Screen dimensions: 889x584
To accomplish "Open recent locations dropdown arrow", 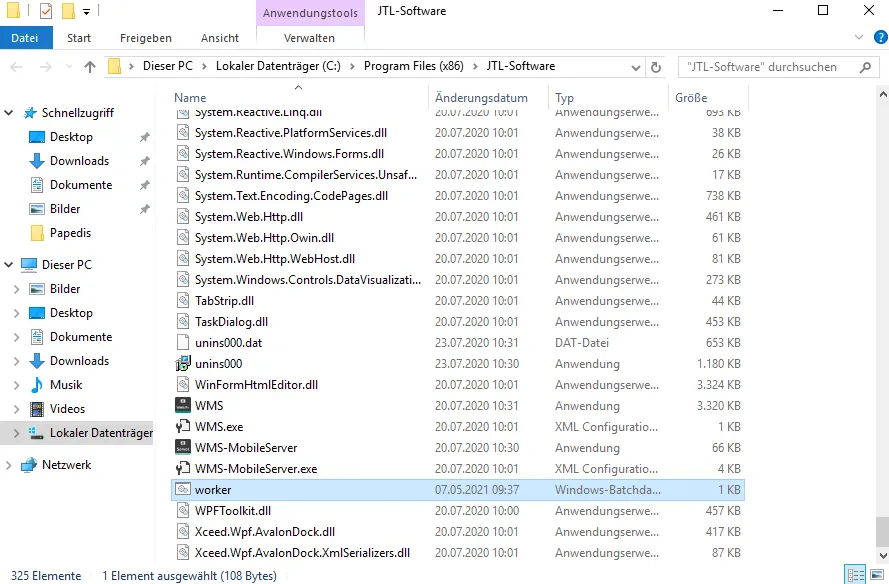I will pos(69,67).
